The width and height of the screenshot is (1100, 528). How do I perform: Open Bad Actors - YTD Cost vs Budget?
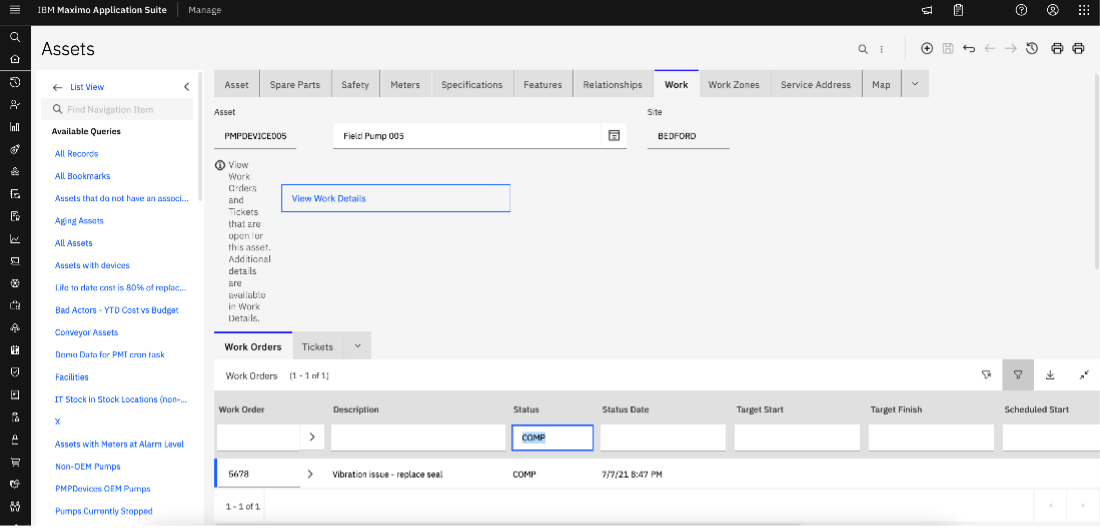pos(116,310)
